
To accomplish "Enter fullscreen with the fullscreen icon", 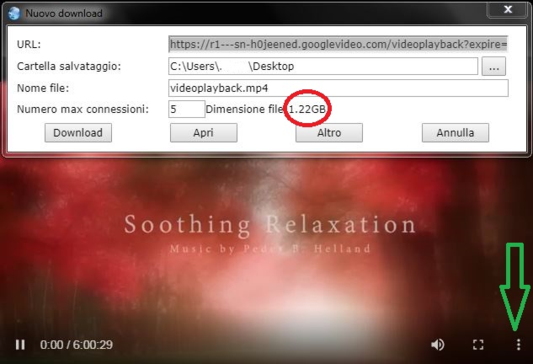I will click(x=478, y=345).
